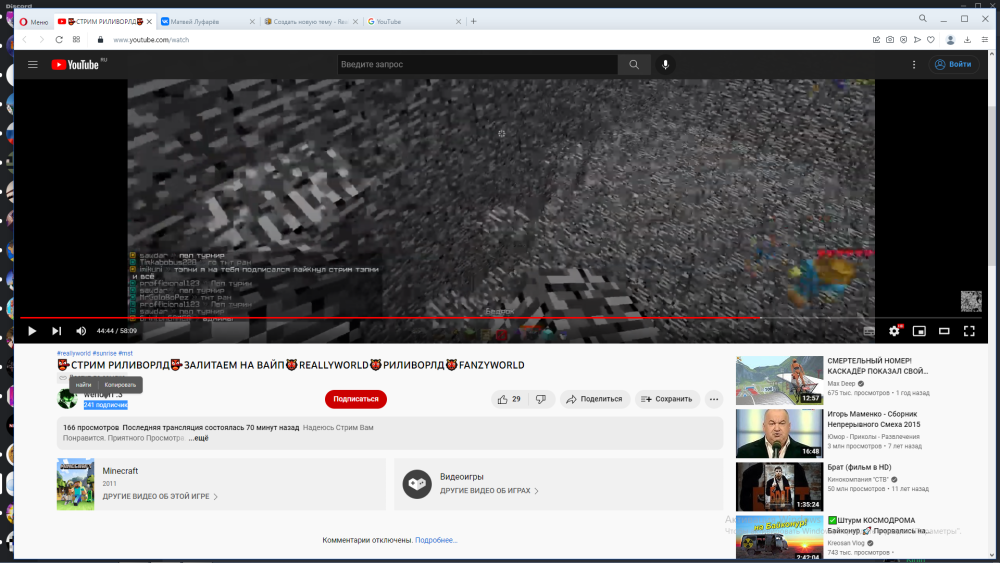
Task: Open ДРУГИЕ ВИДЕО ОБ ИГРАХ link
Action: [x=489, y=491]
